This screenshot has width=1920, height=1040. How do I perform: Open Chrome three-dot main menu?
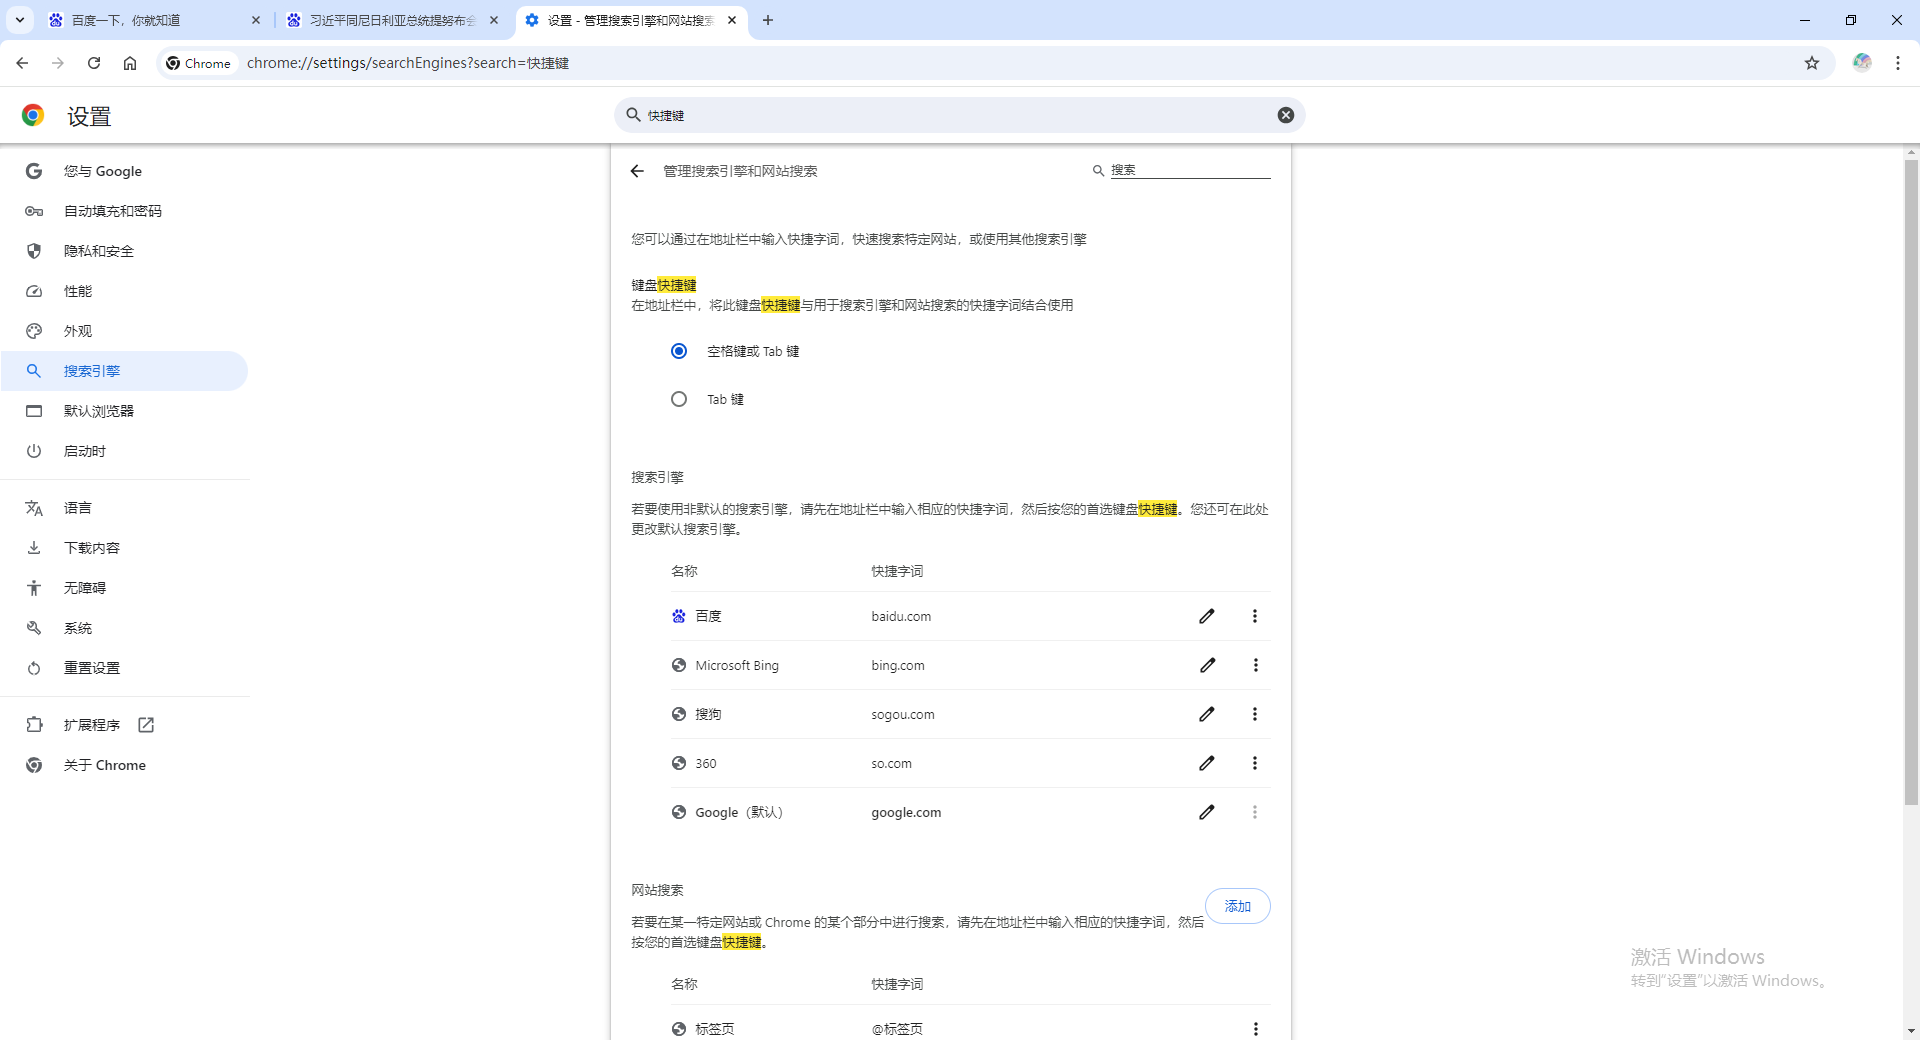pos(1898,63)
